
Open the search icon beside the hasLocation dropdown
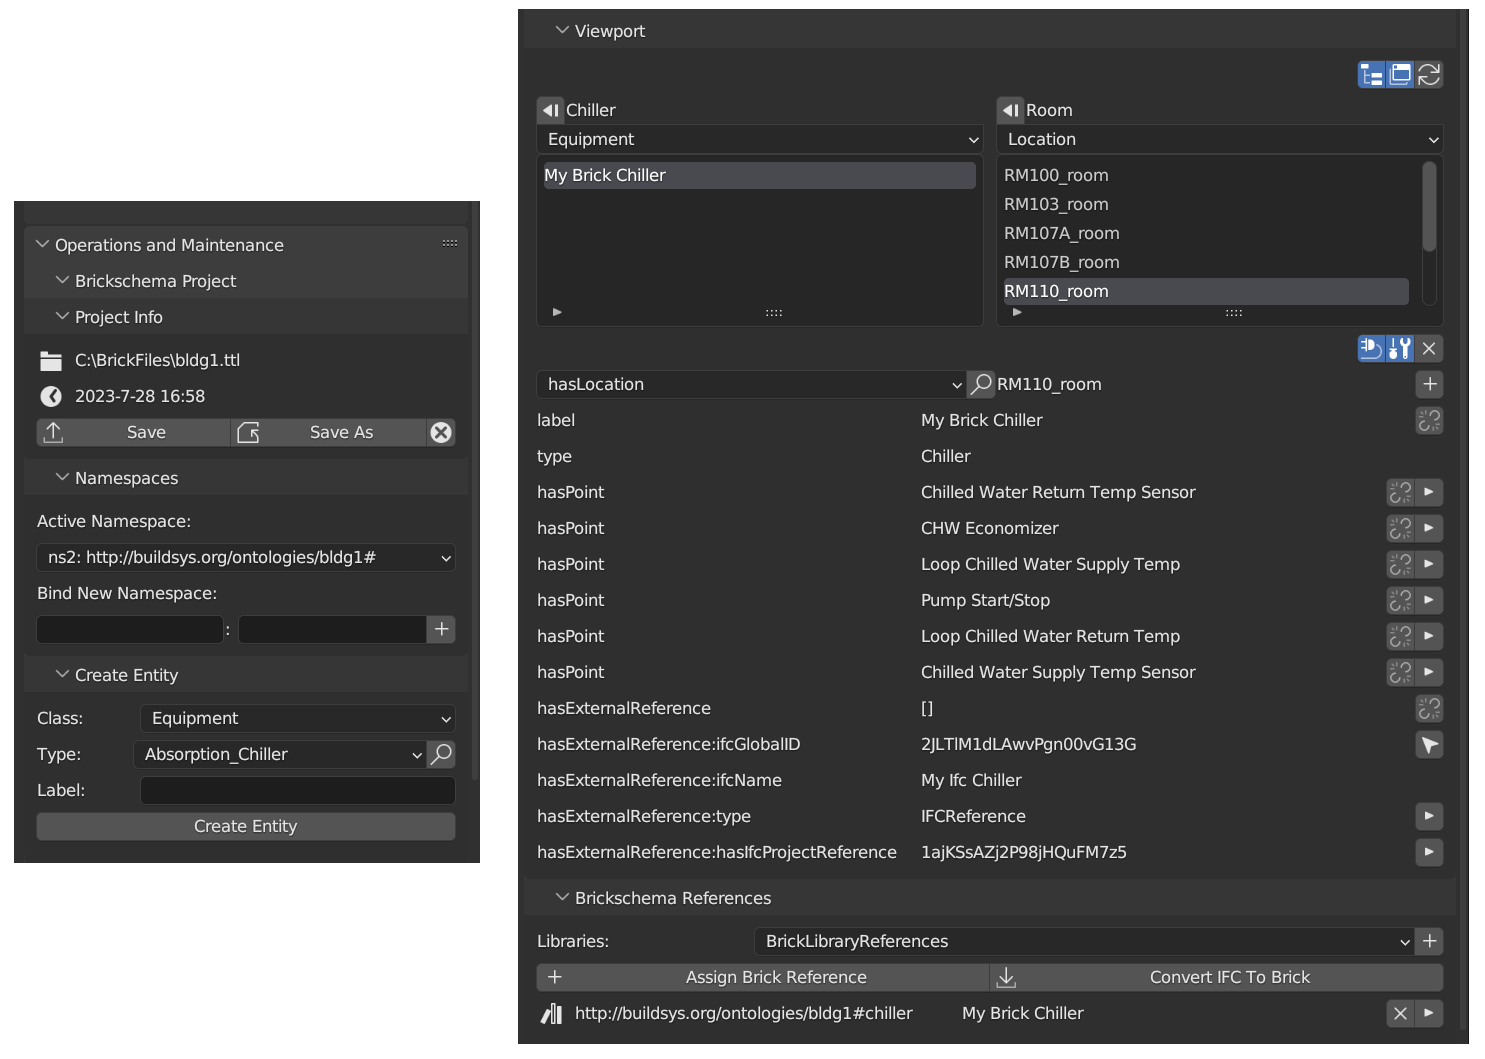980,384
